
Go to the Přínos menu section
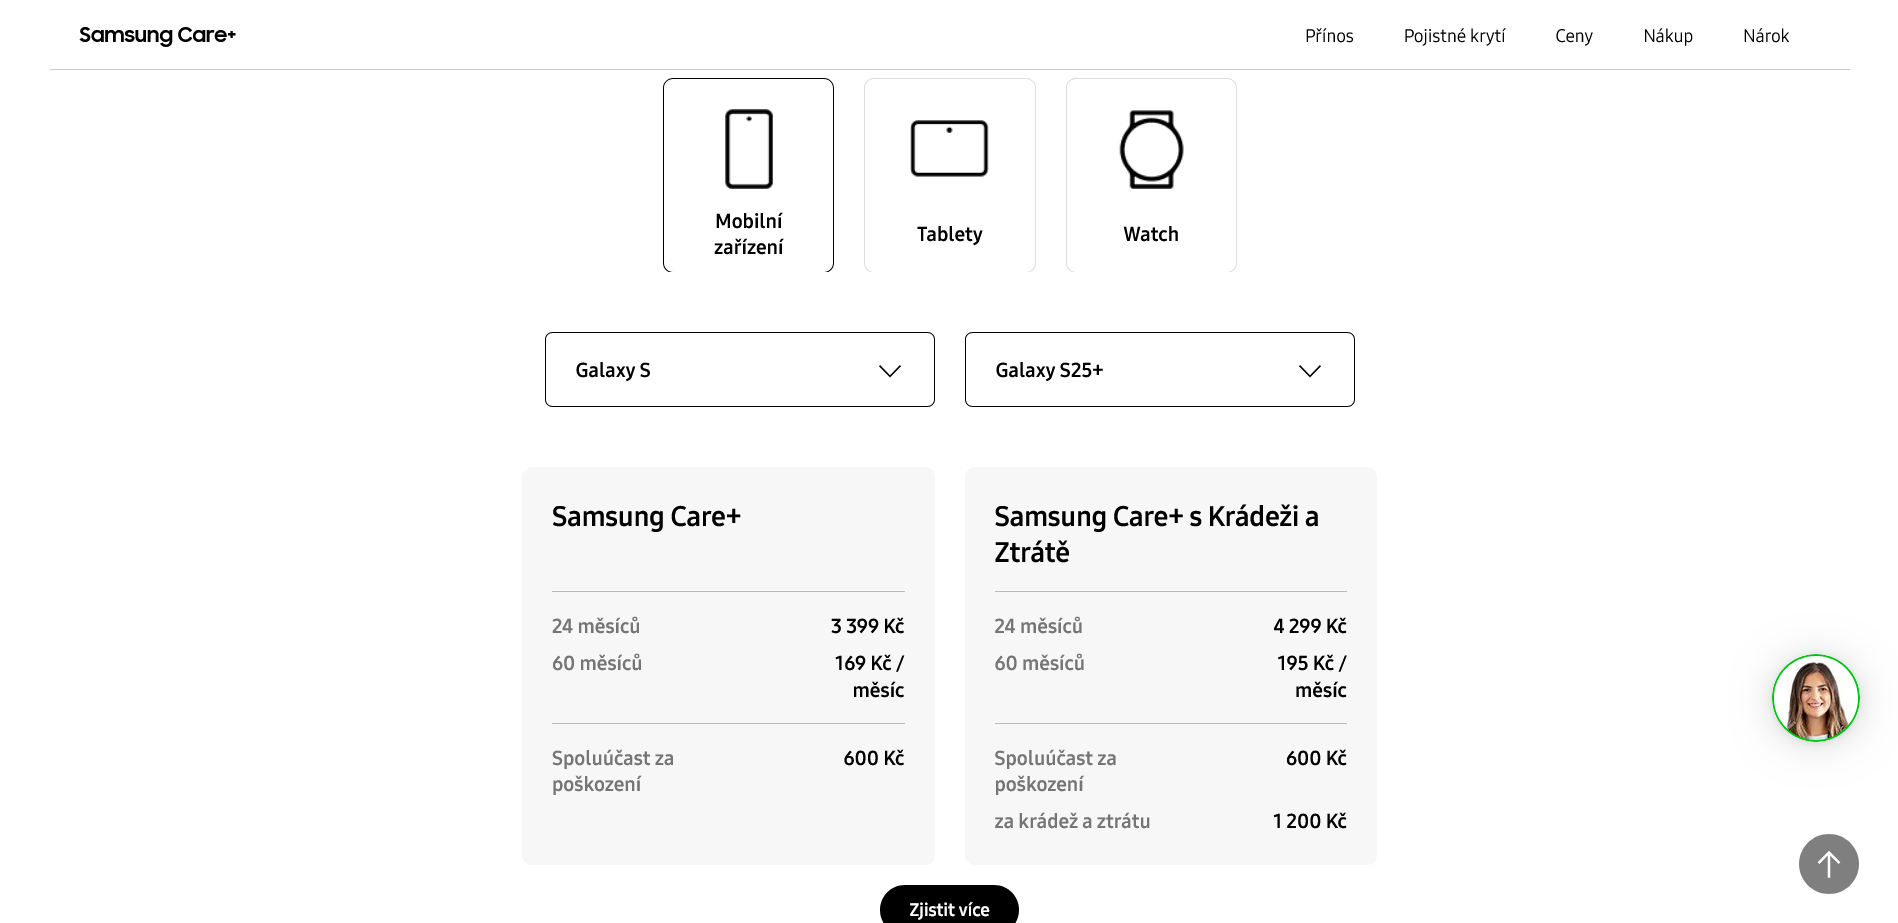(x=1329, y=36)
